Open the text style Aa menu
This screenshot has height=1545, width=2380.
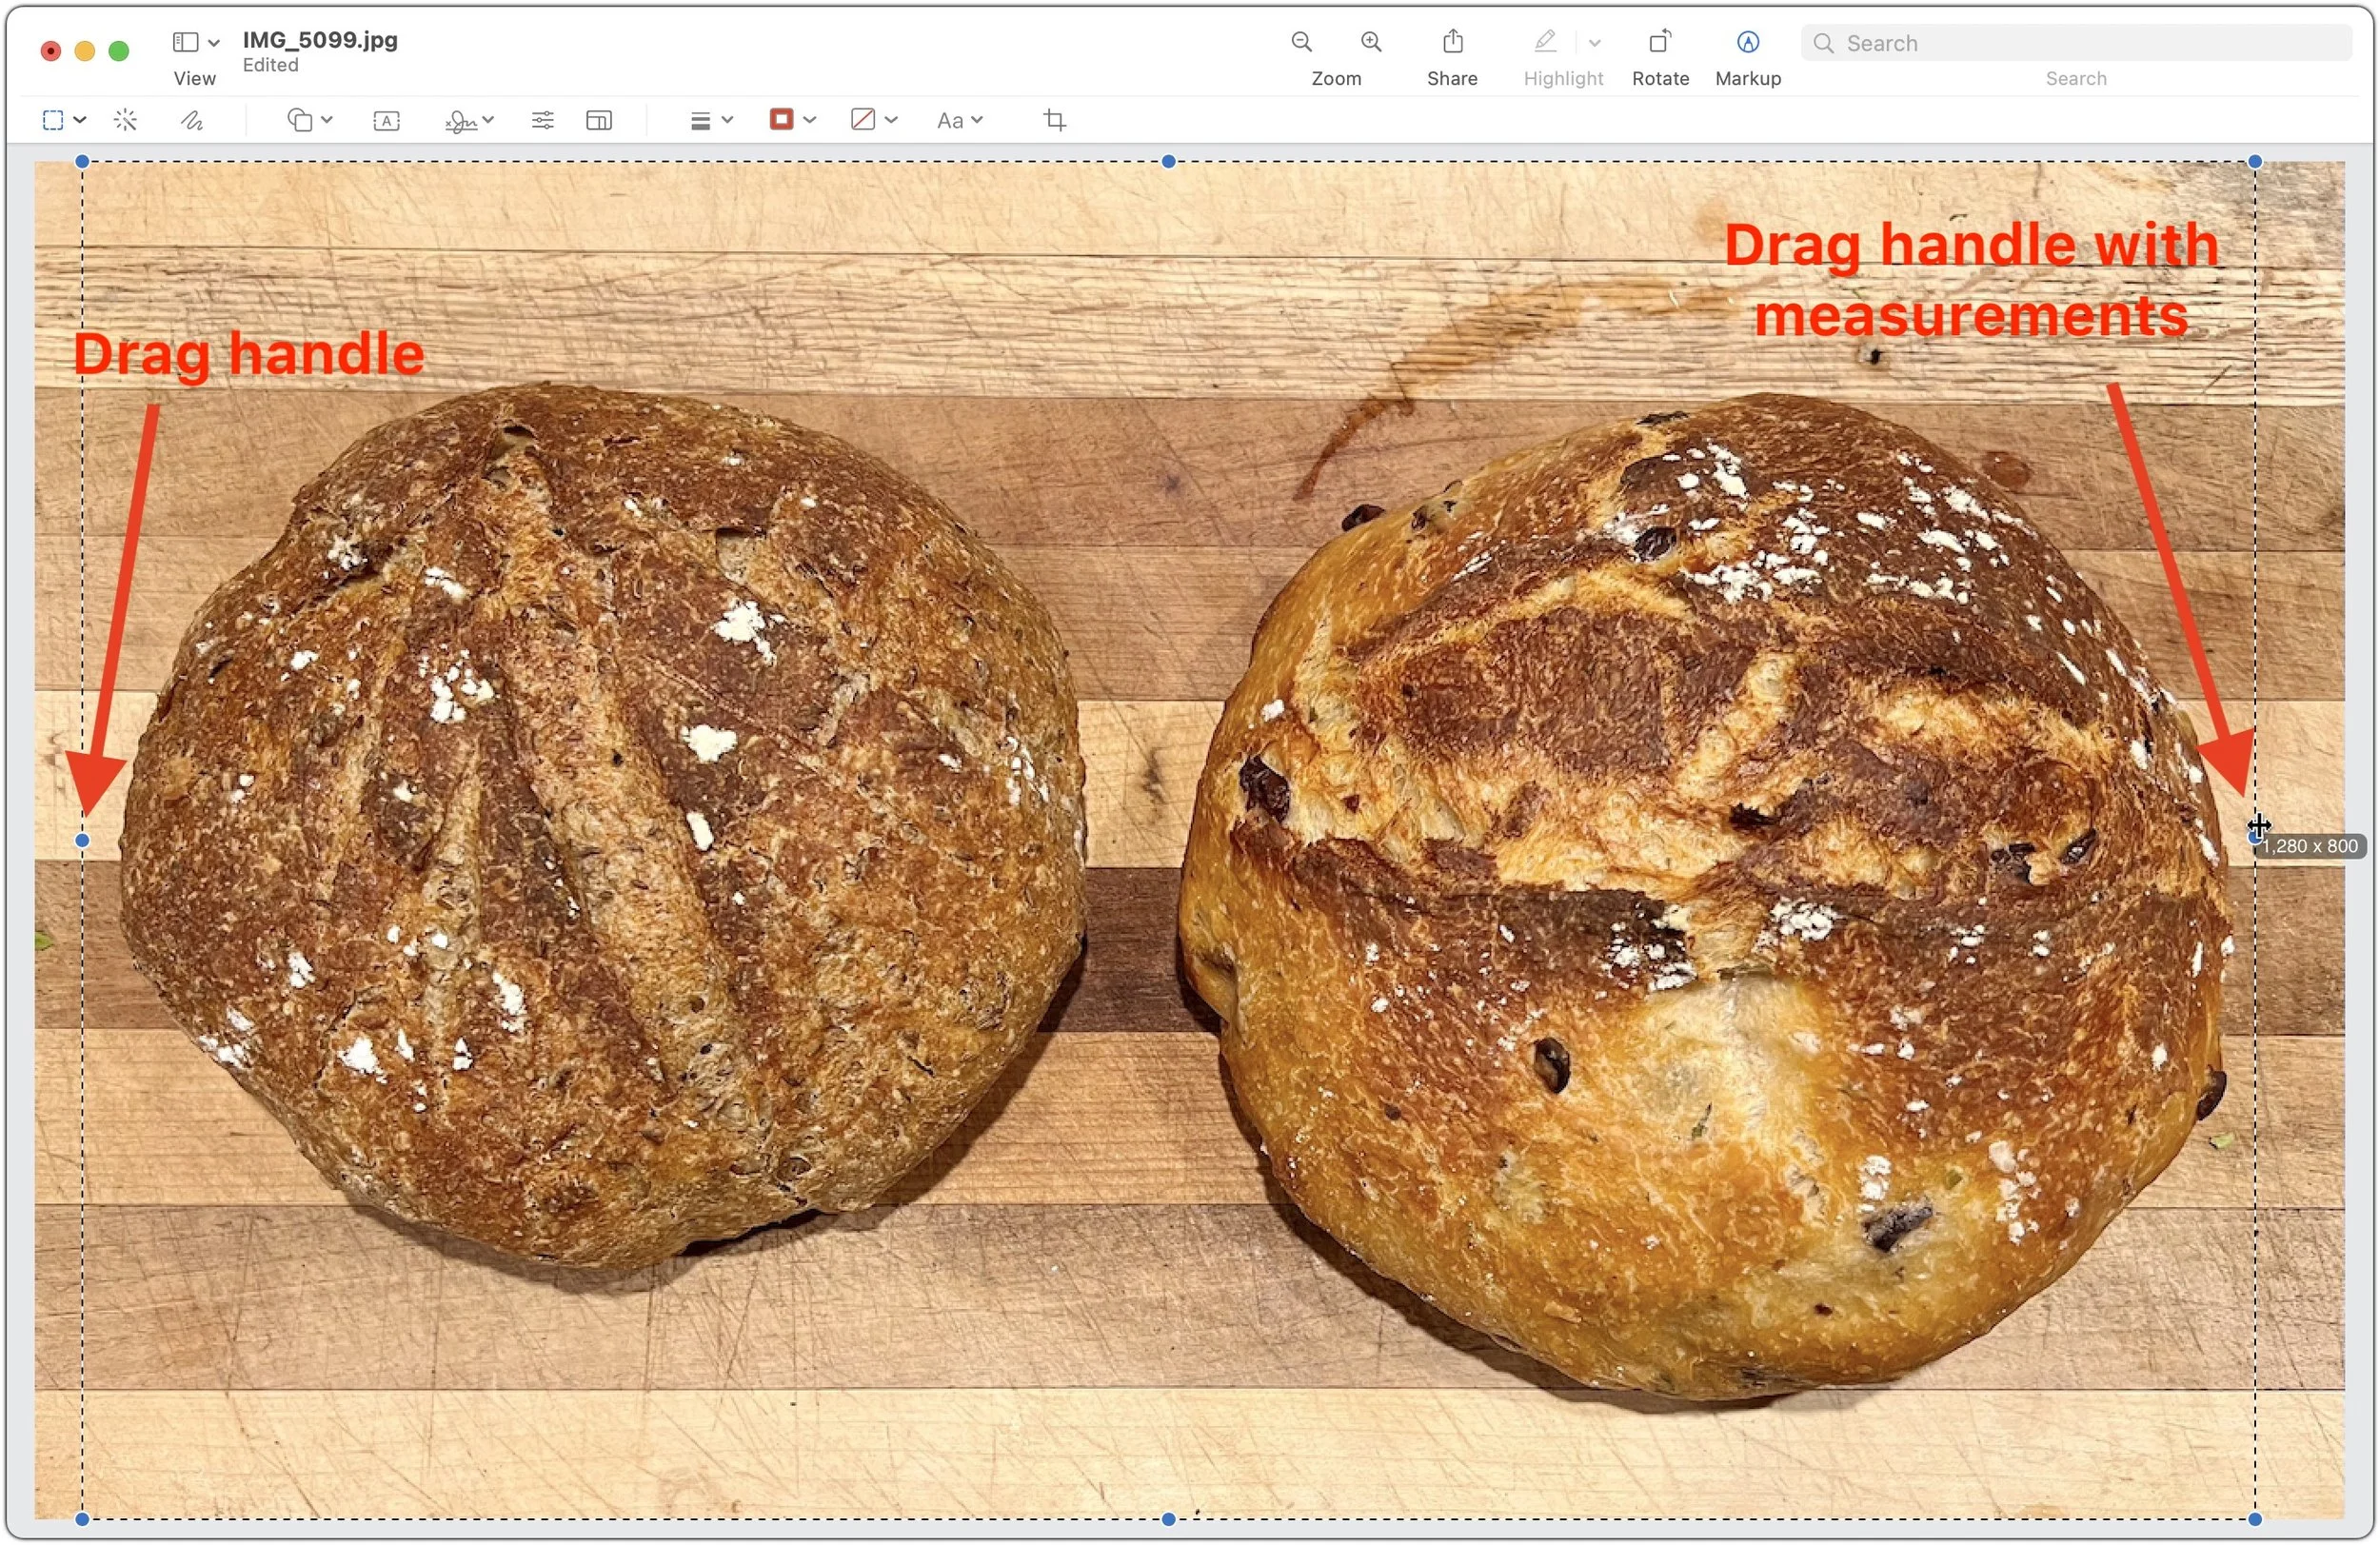coord(959,121)
